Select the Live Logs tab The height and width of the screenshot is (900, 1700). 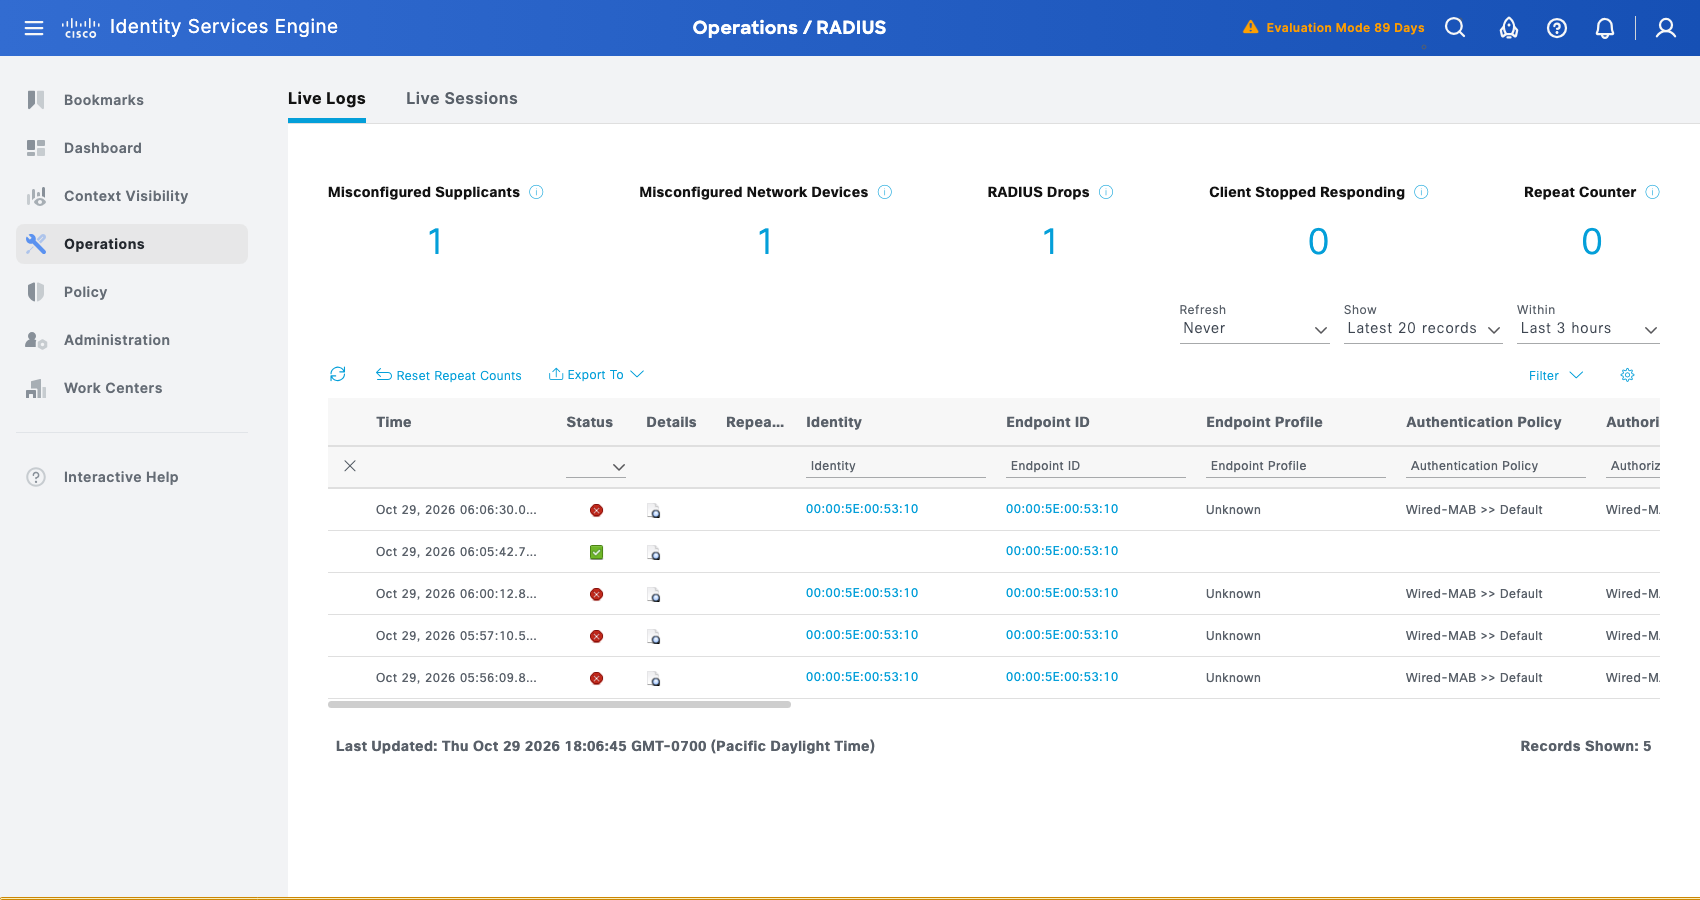click(x=327, y=98)
